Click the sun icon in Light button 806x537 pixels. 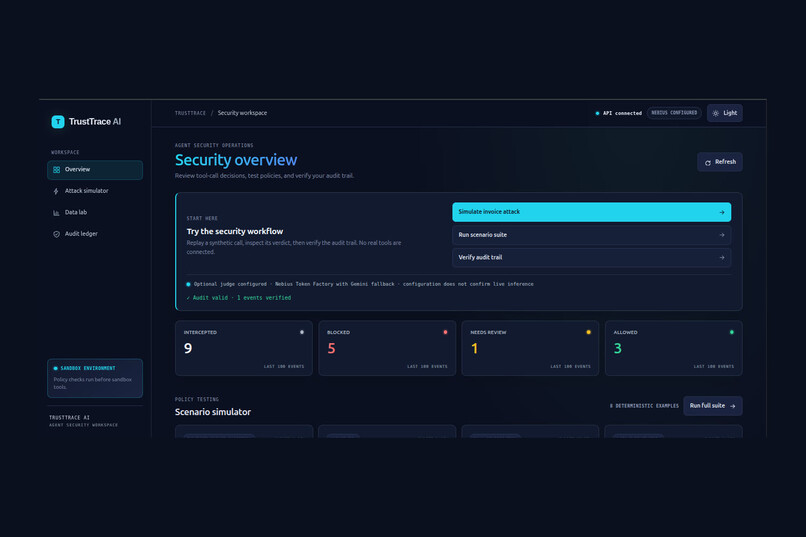(716, 113)
